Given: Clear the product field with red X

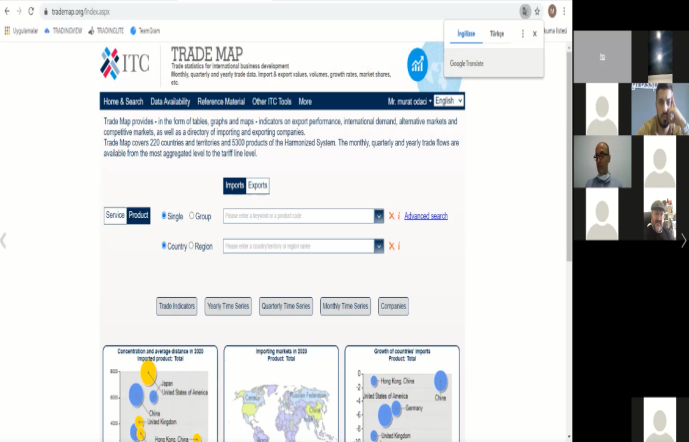Looking at the screenshot, I should [391, 216].
